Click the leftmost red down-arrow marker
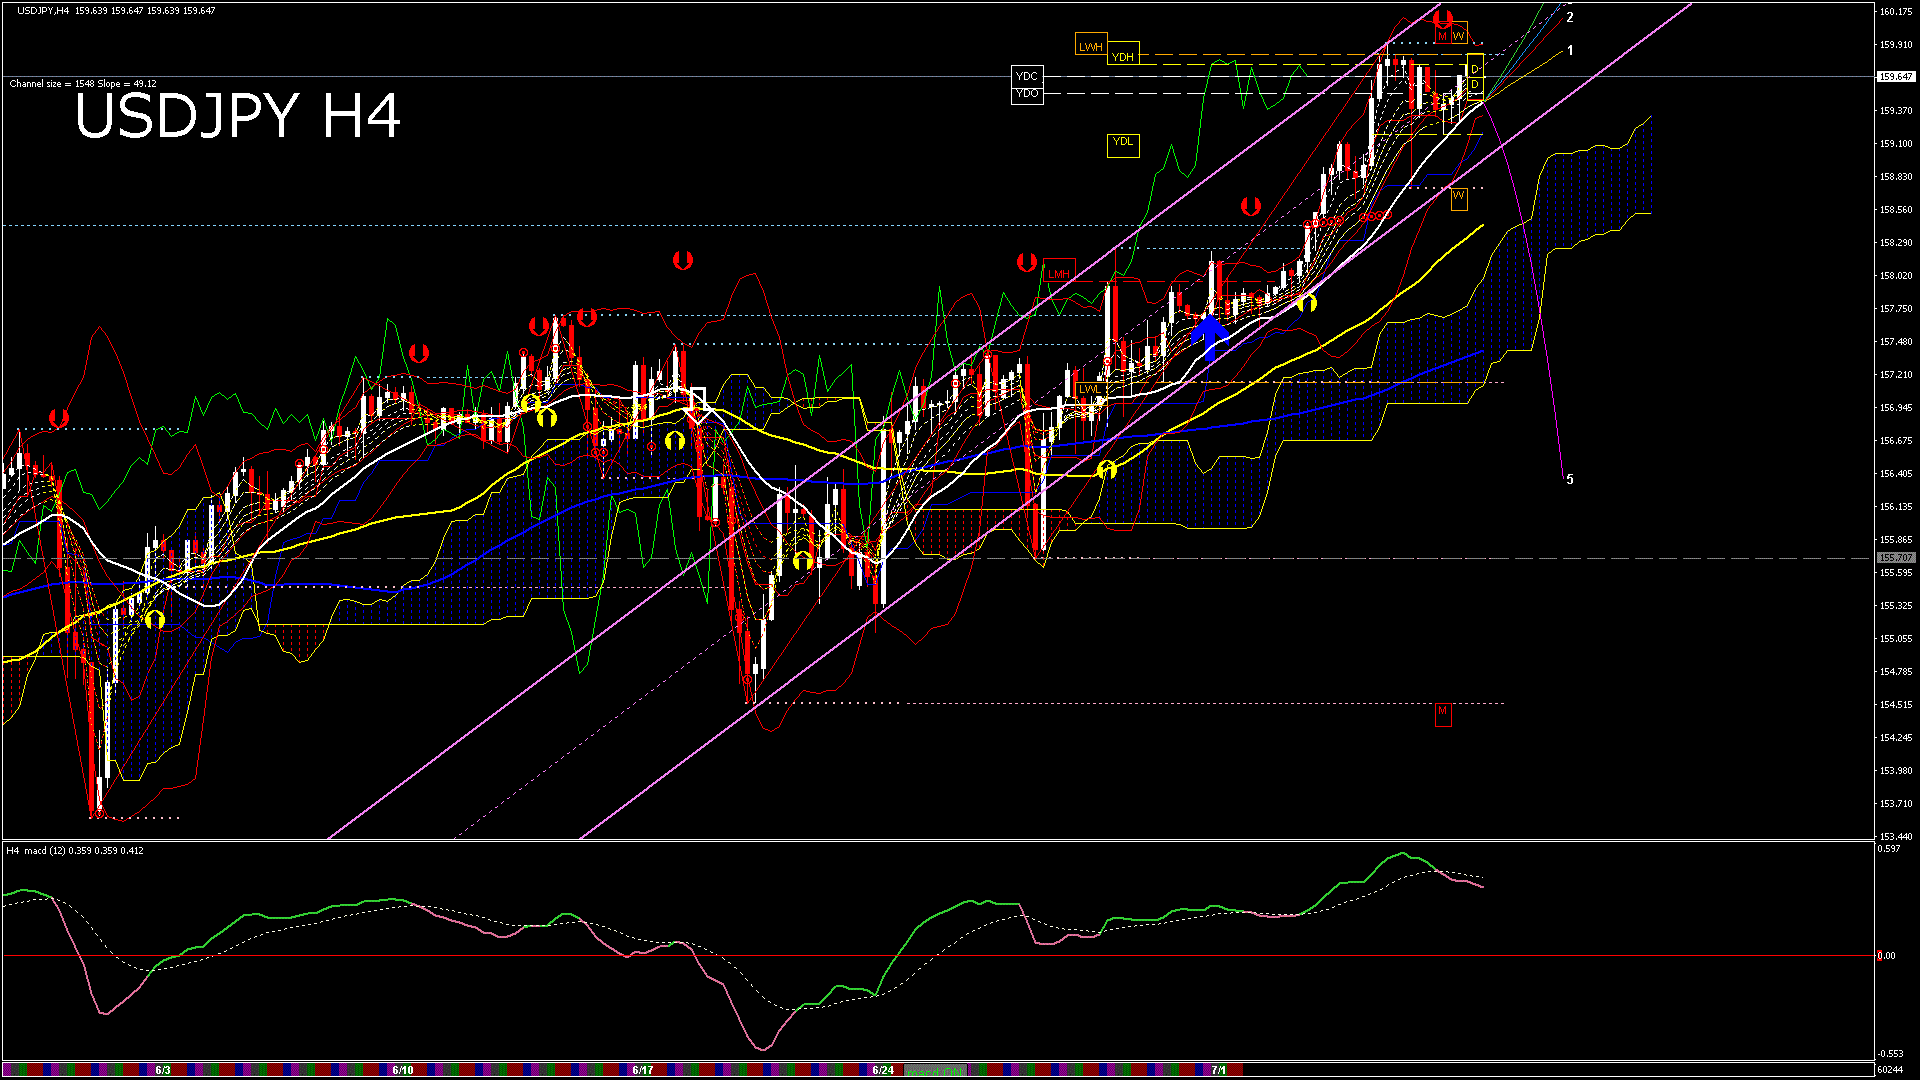 pos(59,418)
